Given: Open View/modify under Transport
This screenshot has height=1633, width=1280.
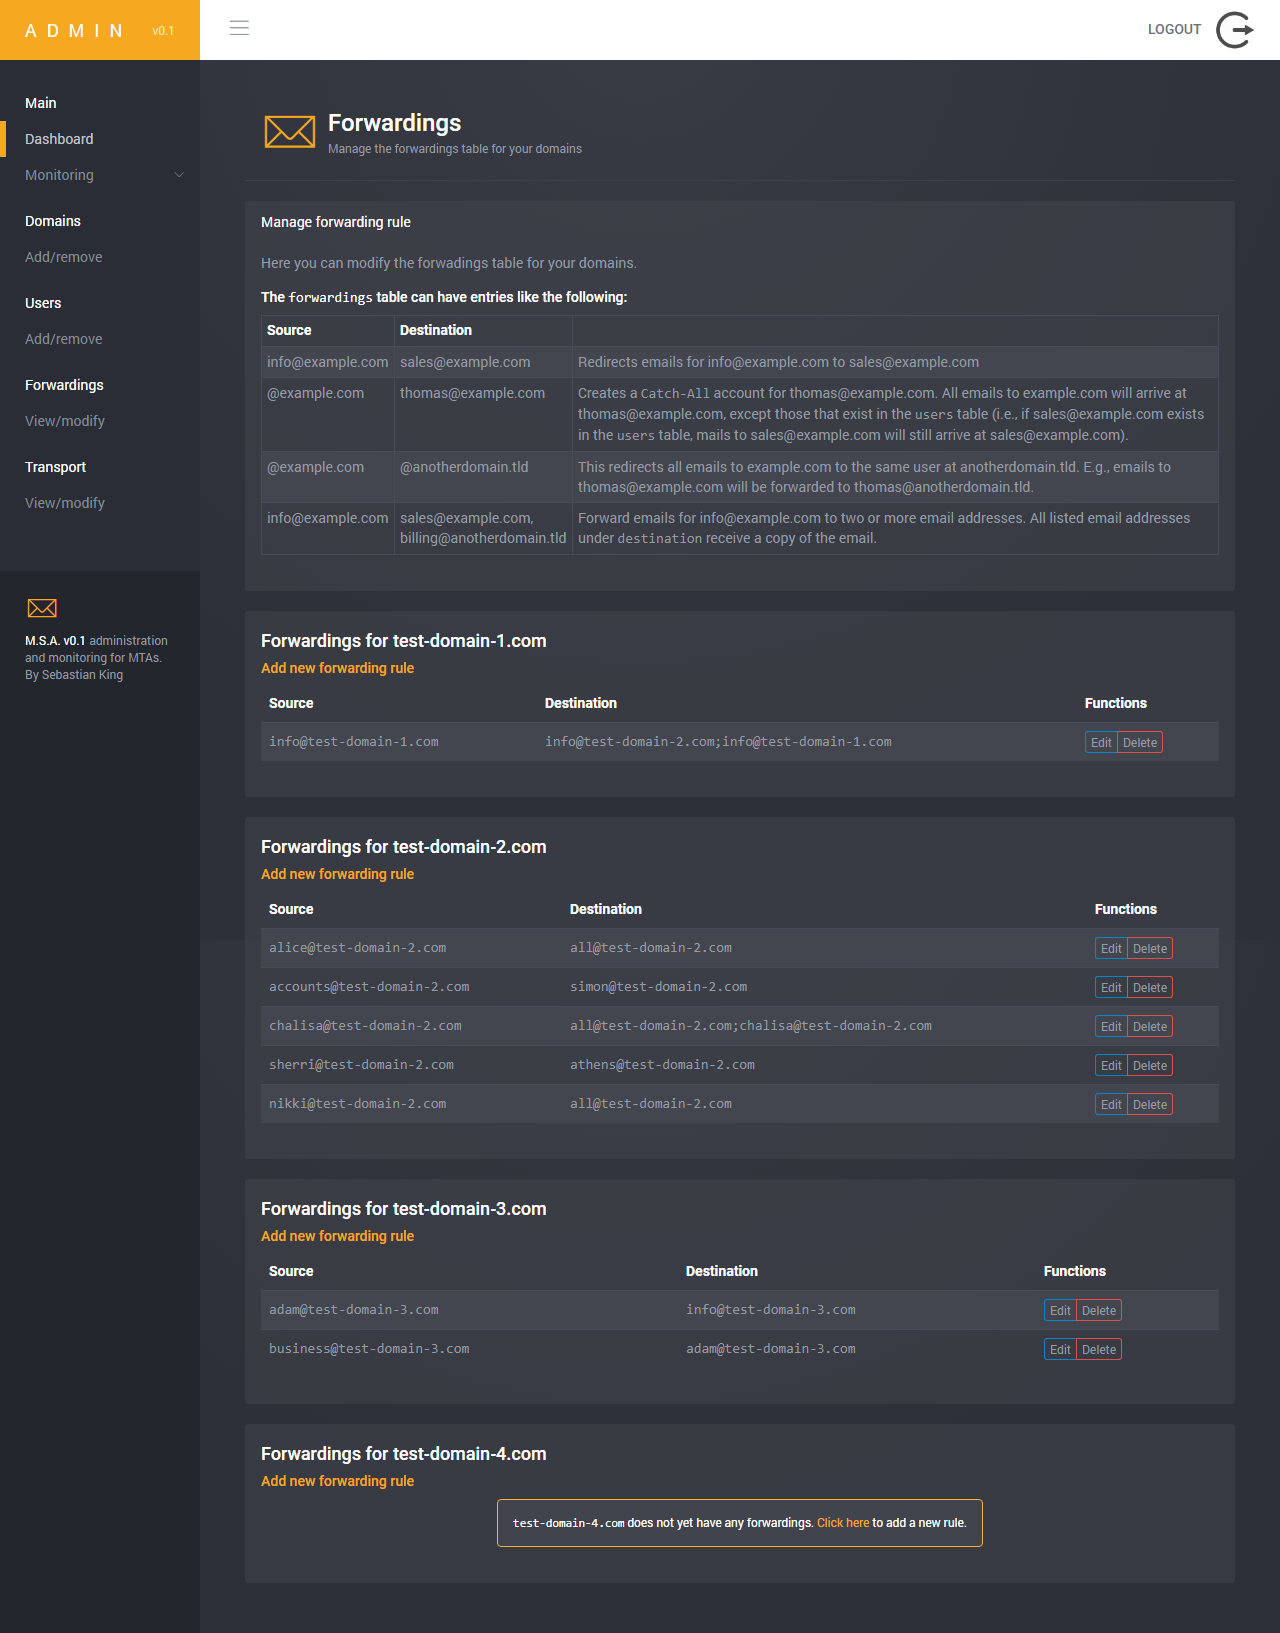Looking at the screenshot, I should pos(65,503).
